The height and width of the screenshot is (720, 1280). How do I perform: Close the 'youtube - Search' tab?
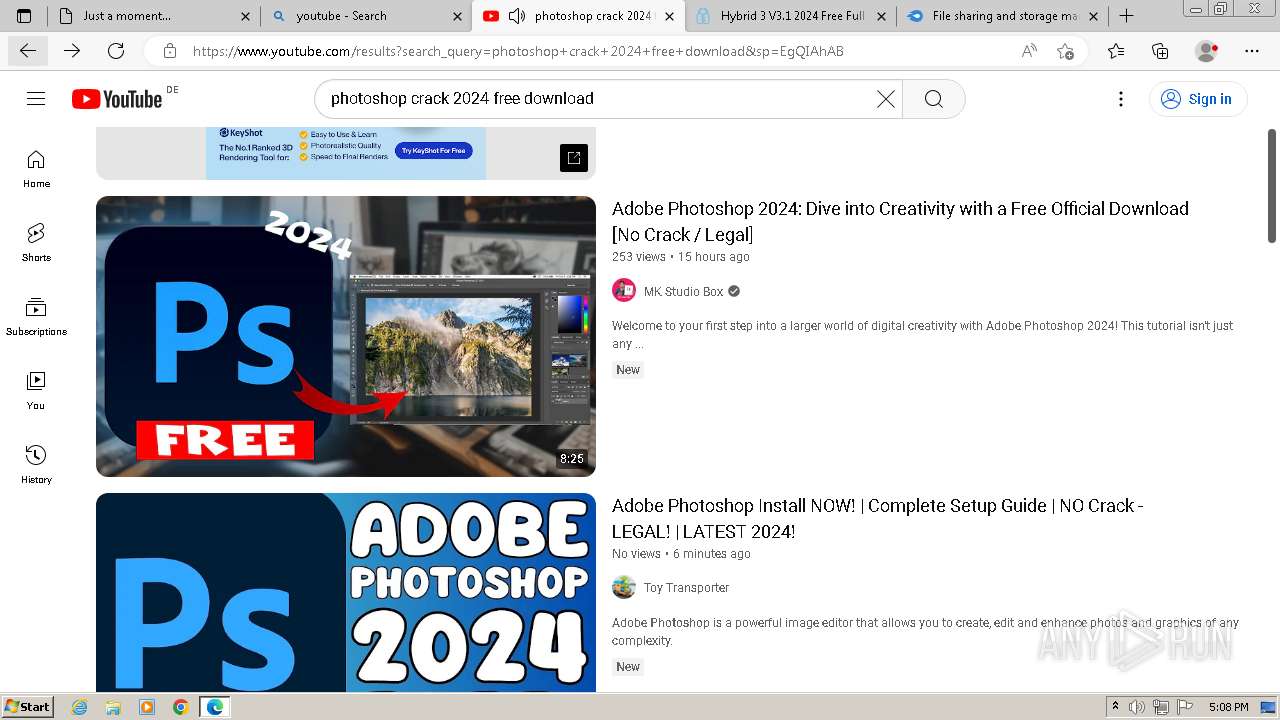point(458,16)
